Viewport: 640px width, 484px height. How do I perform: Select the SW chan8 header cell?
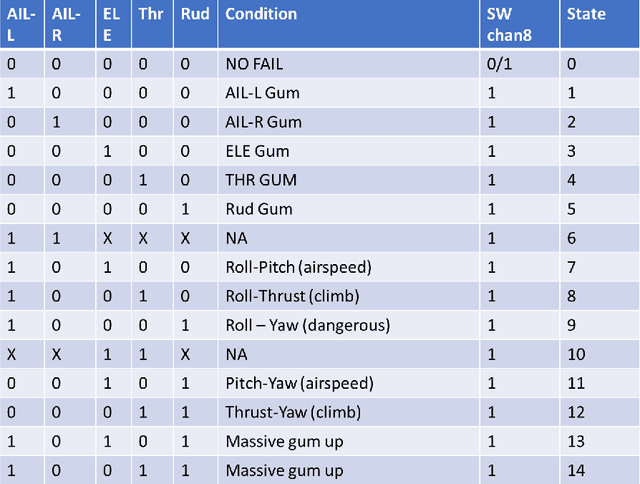507,24
